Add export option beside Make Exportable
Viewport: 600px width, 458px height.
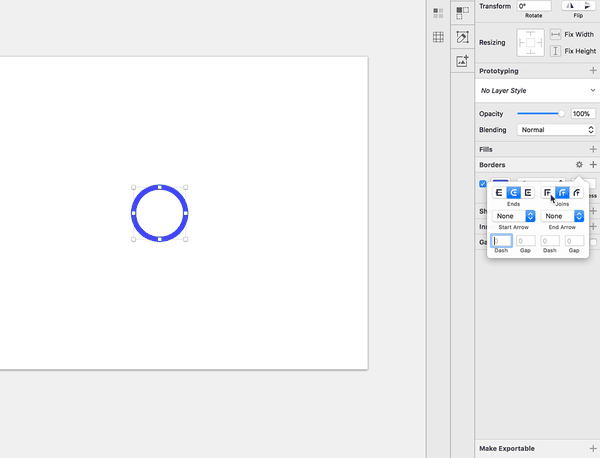[x=593, y=448]
